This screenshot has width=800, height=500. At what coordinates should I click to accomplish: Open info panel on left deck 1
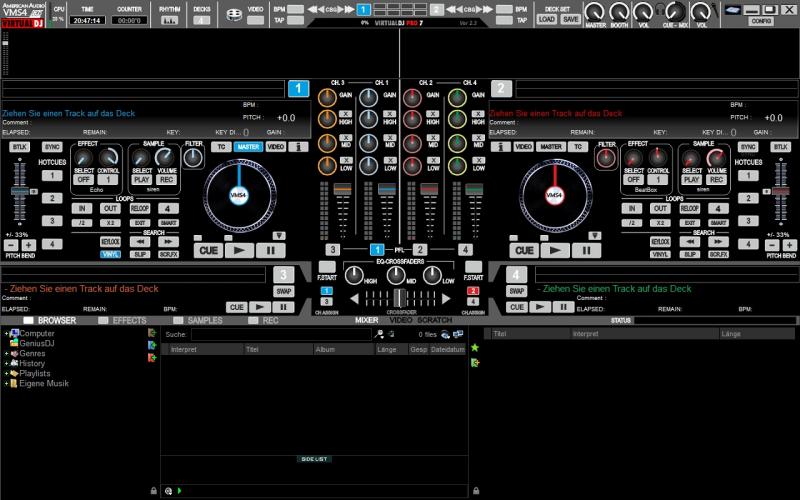point(298,147)
